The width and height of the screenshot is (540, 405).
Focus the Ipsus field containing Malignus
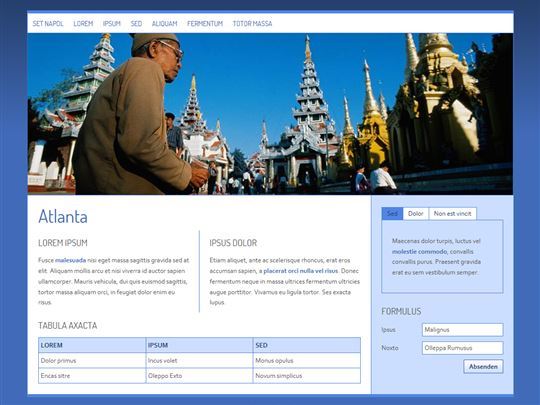point(463,330)
